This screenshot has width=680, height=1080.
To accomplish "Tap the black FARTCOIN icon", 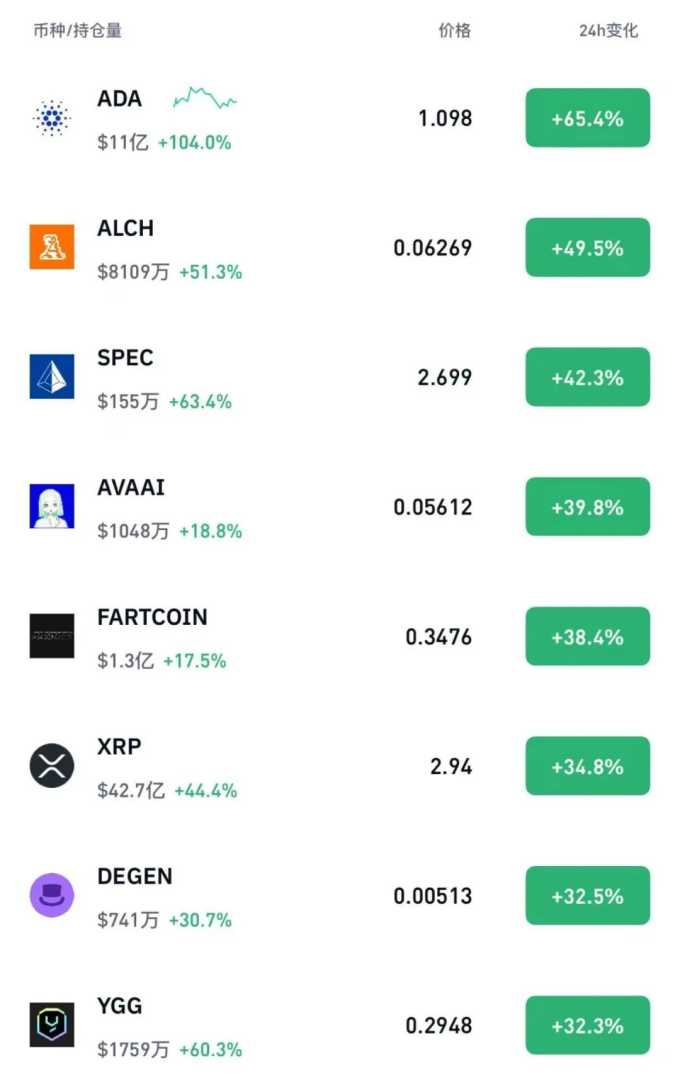I will 51,636.
